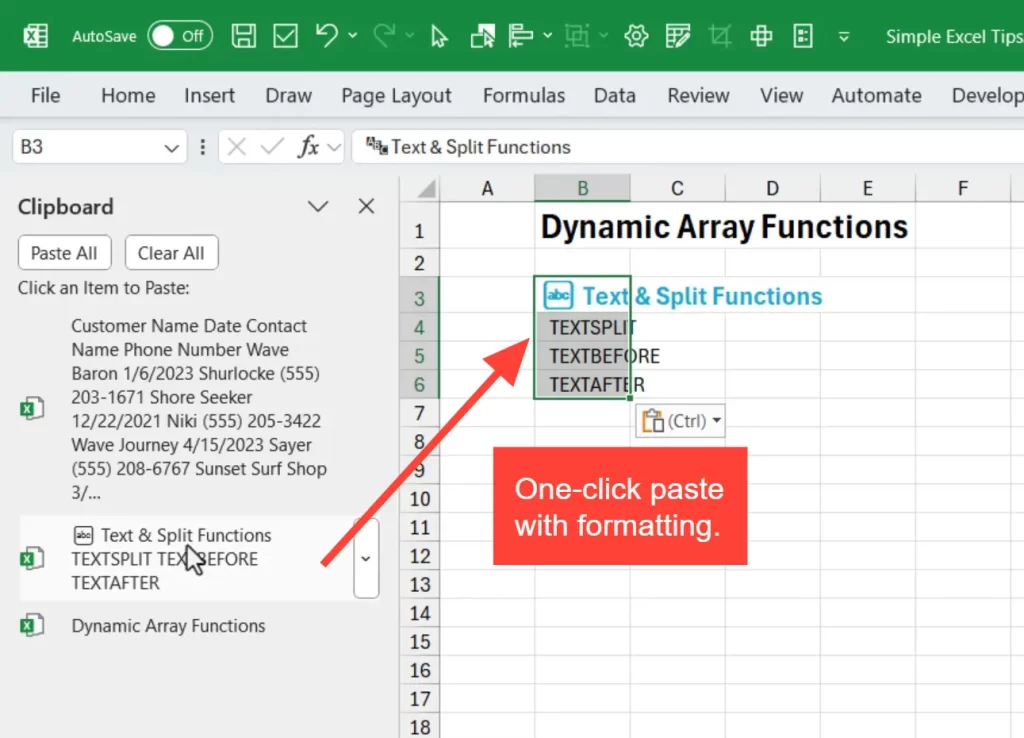
Task: Select column B header
Action: point(583,189)
